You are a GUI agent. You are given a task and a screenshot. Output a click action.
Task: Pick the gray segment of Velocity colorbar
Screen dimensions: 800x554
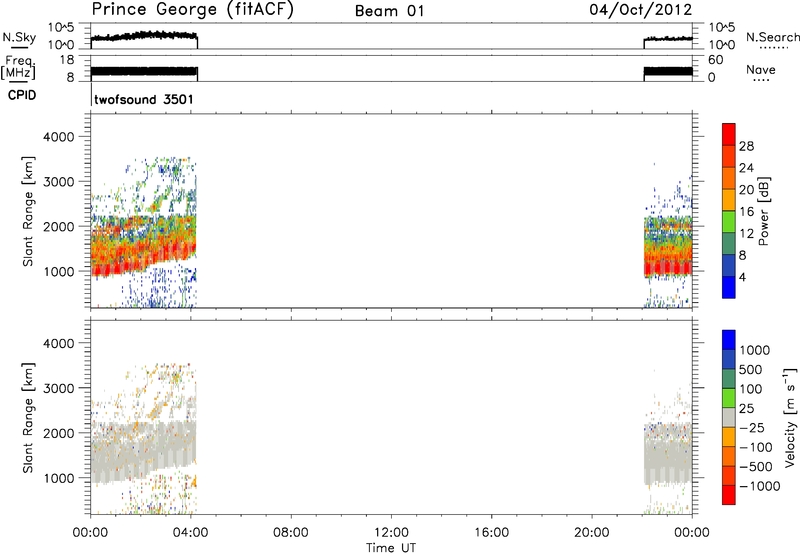coord(729,417)
